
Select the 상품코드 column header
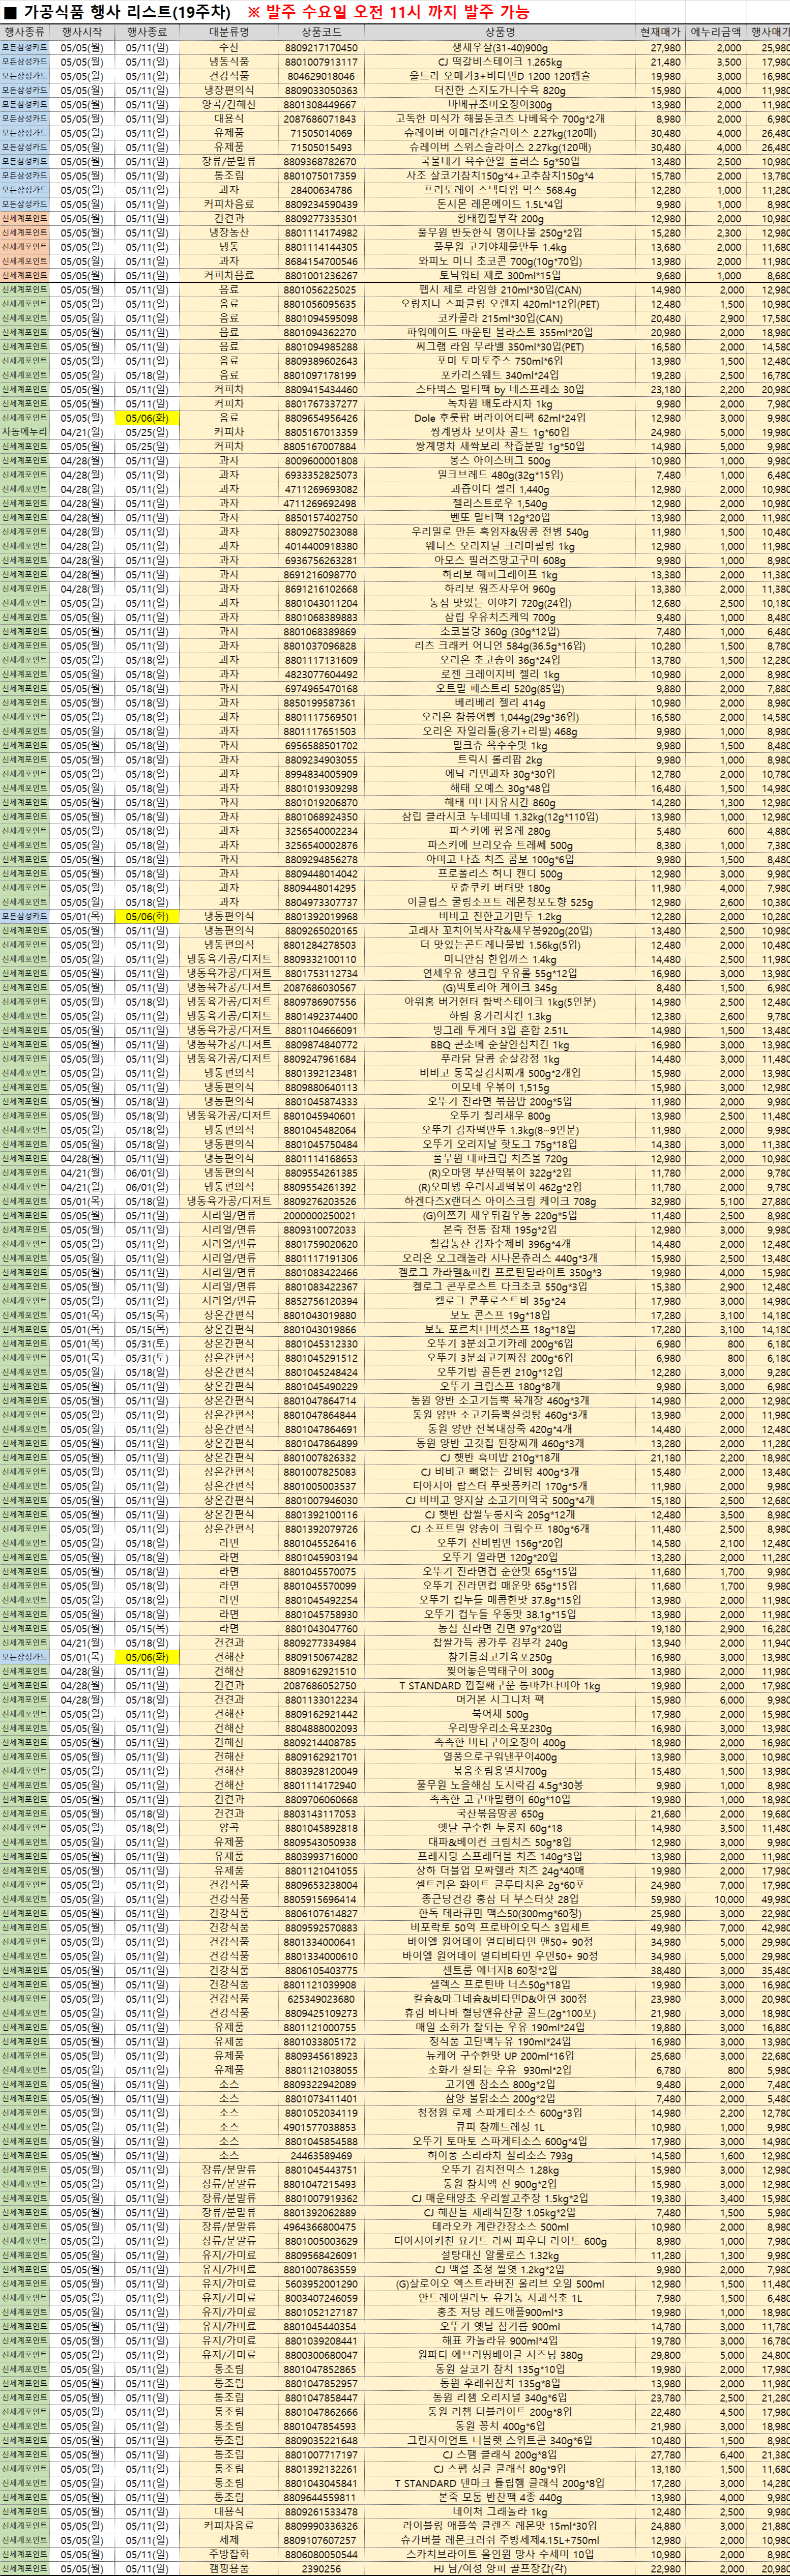click(x=321, y=33)
